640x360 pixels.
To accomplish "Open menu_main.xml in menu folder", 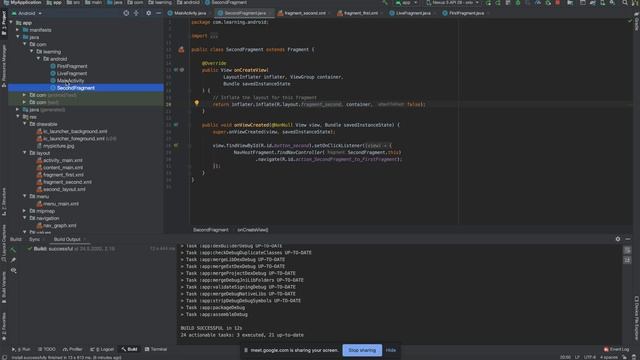I will (x=61, y=204).
